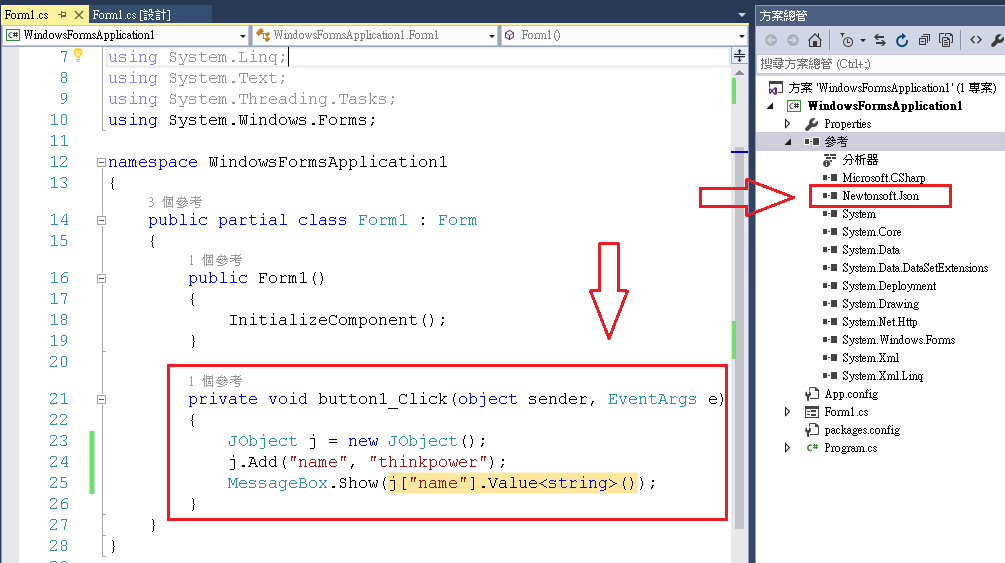Select the System.Windows.Forms reference
The height and width of the screenshot is (563, 1005).
[898, 339]
